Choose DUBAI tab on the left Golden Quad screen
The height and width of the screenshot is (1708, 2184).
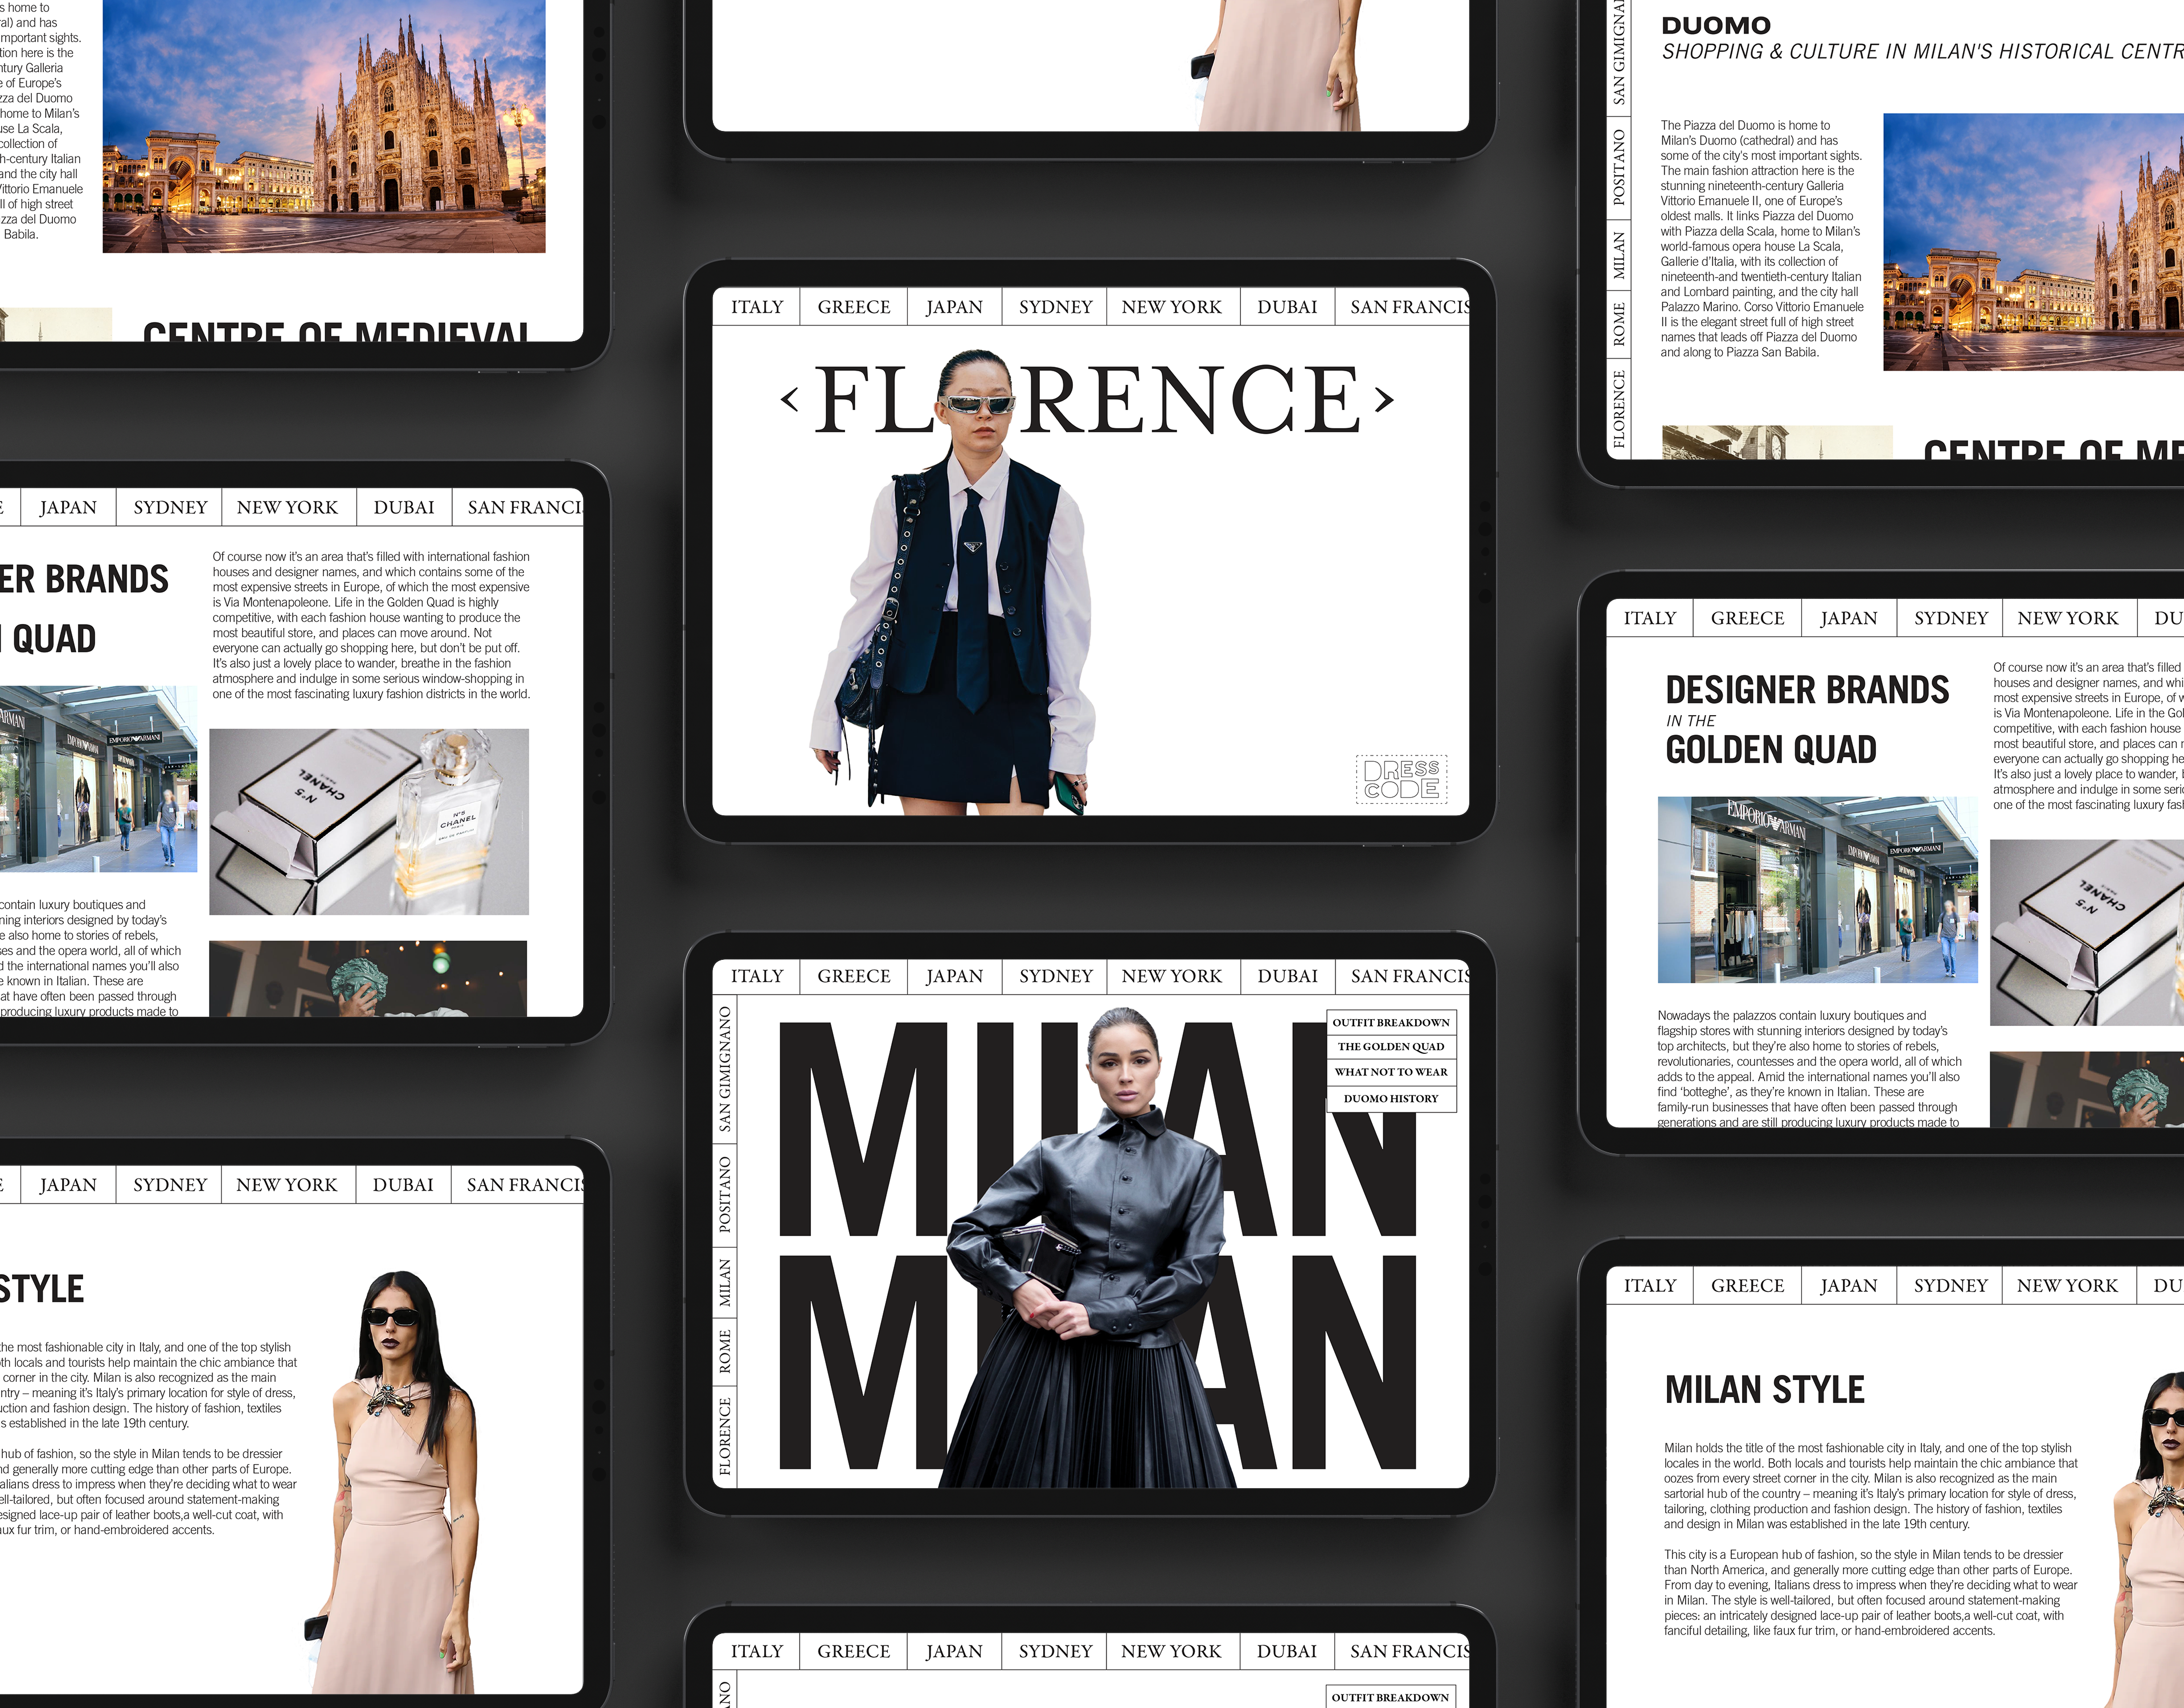pos(404,507)
